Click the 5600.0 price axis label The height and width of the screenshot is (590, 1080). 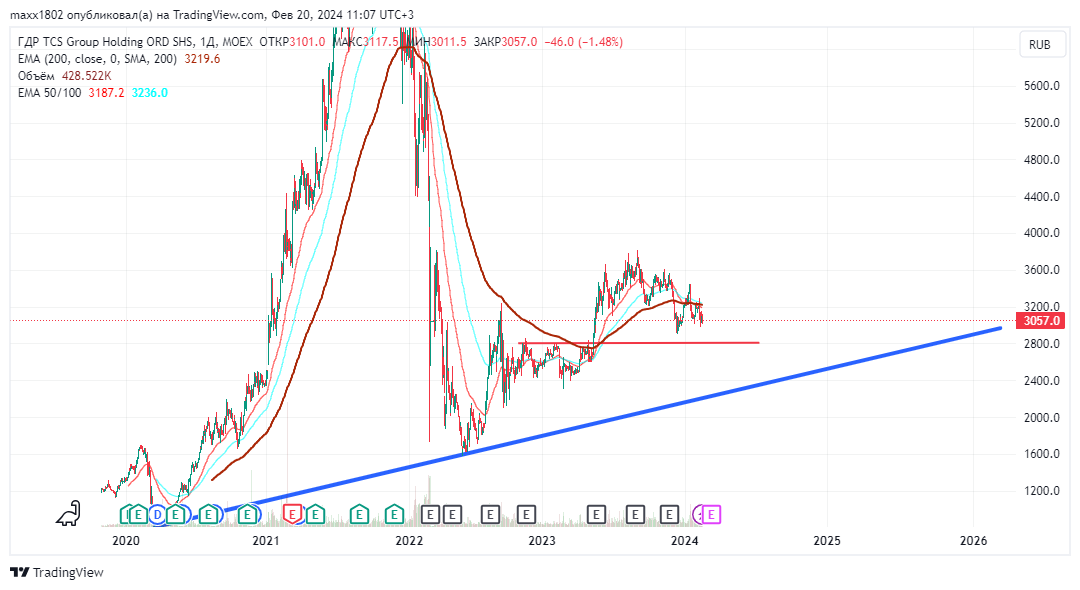(x=1041, y=86)
